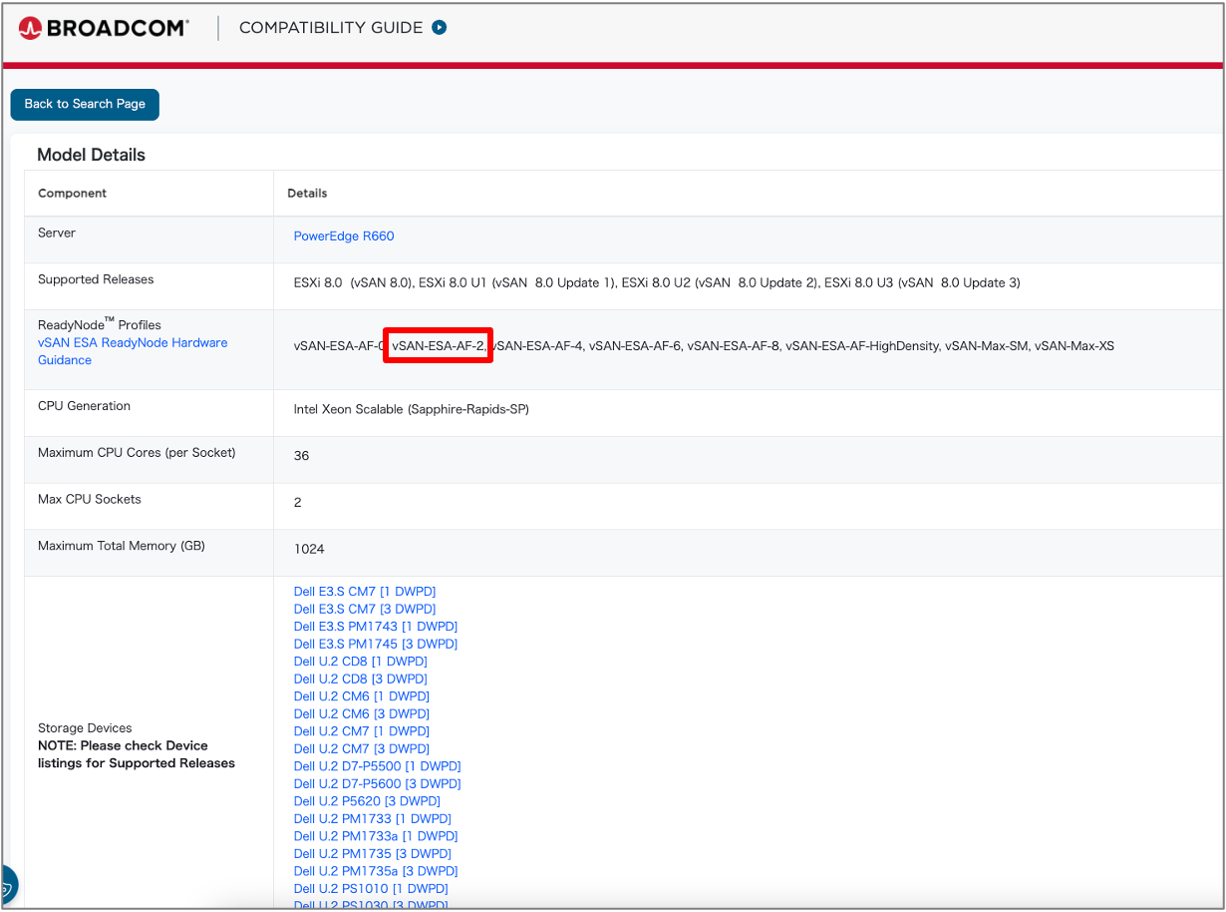Click the Server row label
Image resolution: width=1226 pixels, height=912 pixels.
click(57, 233)
